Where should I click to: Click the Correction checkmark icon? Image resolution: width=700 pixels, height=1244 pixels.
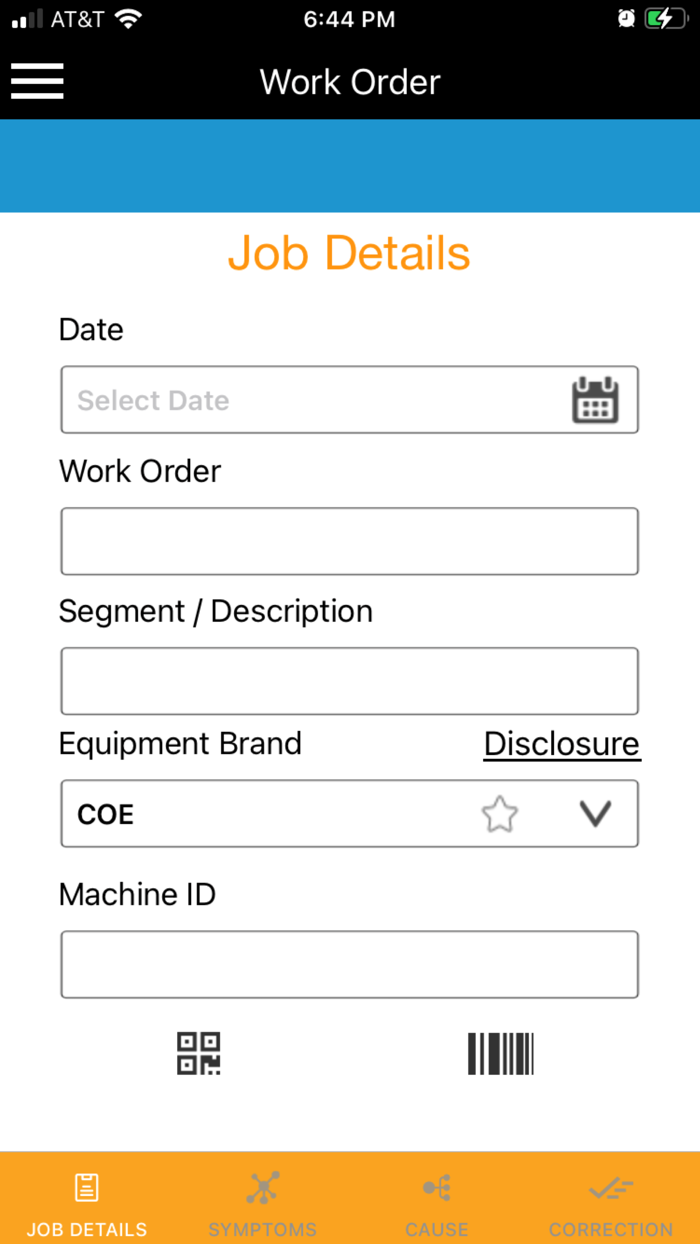click(x=610, y=1186)
